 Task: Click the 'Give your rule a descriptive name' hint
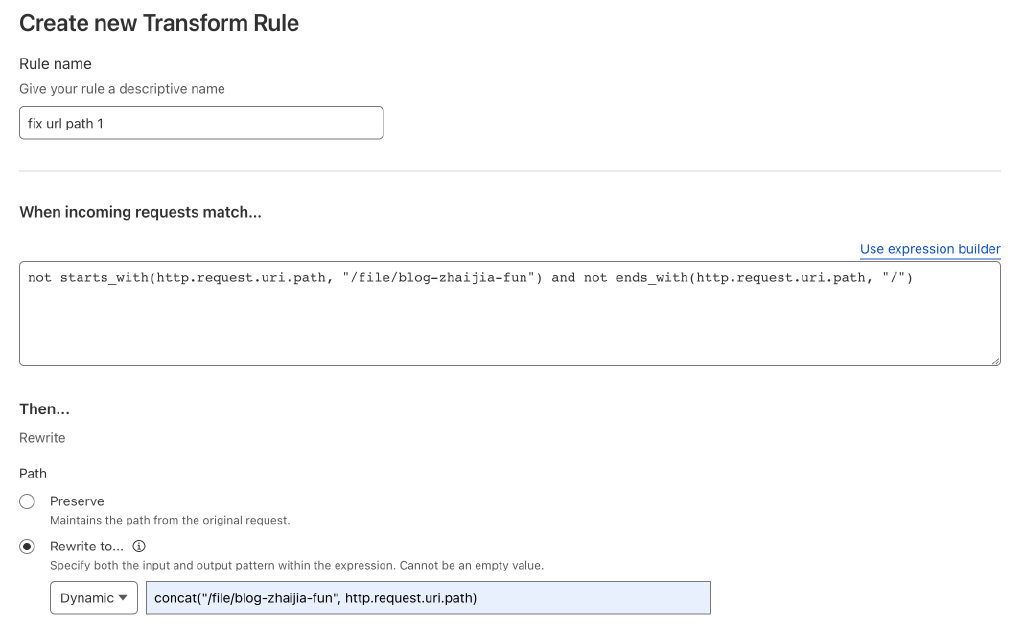pyautogui.click(x=122, y=89)
